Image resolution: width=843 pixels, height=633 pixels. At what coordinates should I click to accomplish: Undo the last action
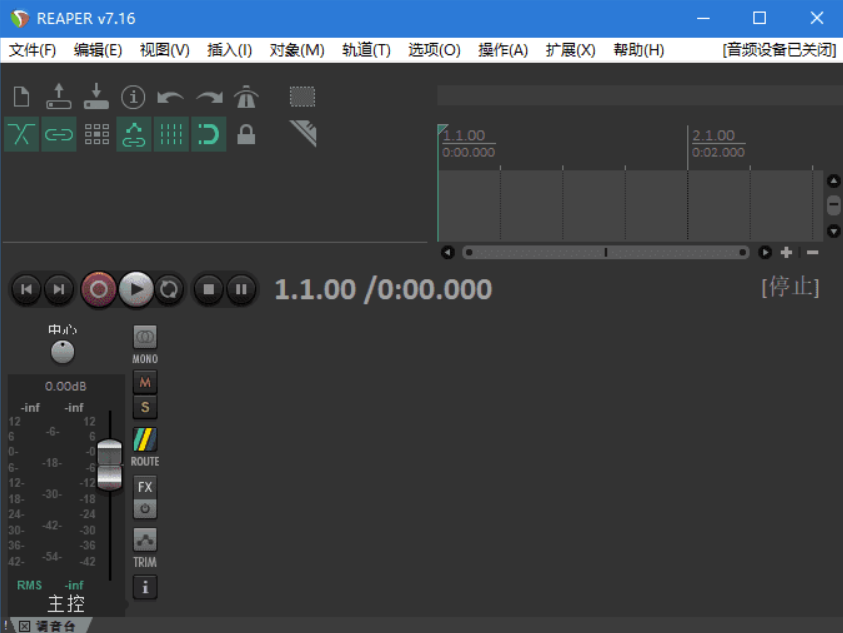point(170,97)
